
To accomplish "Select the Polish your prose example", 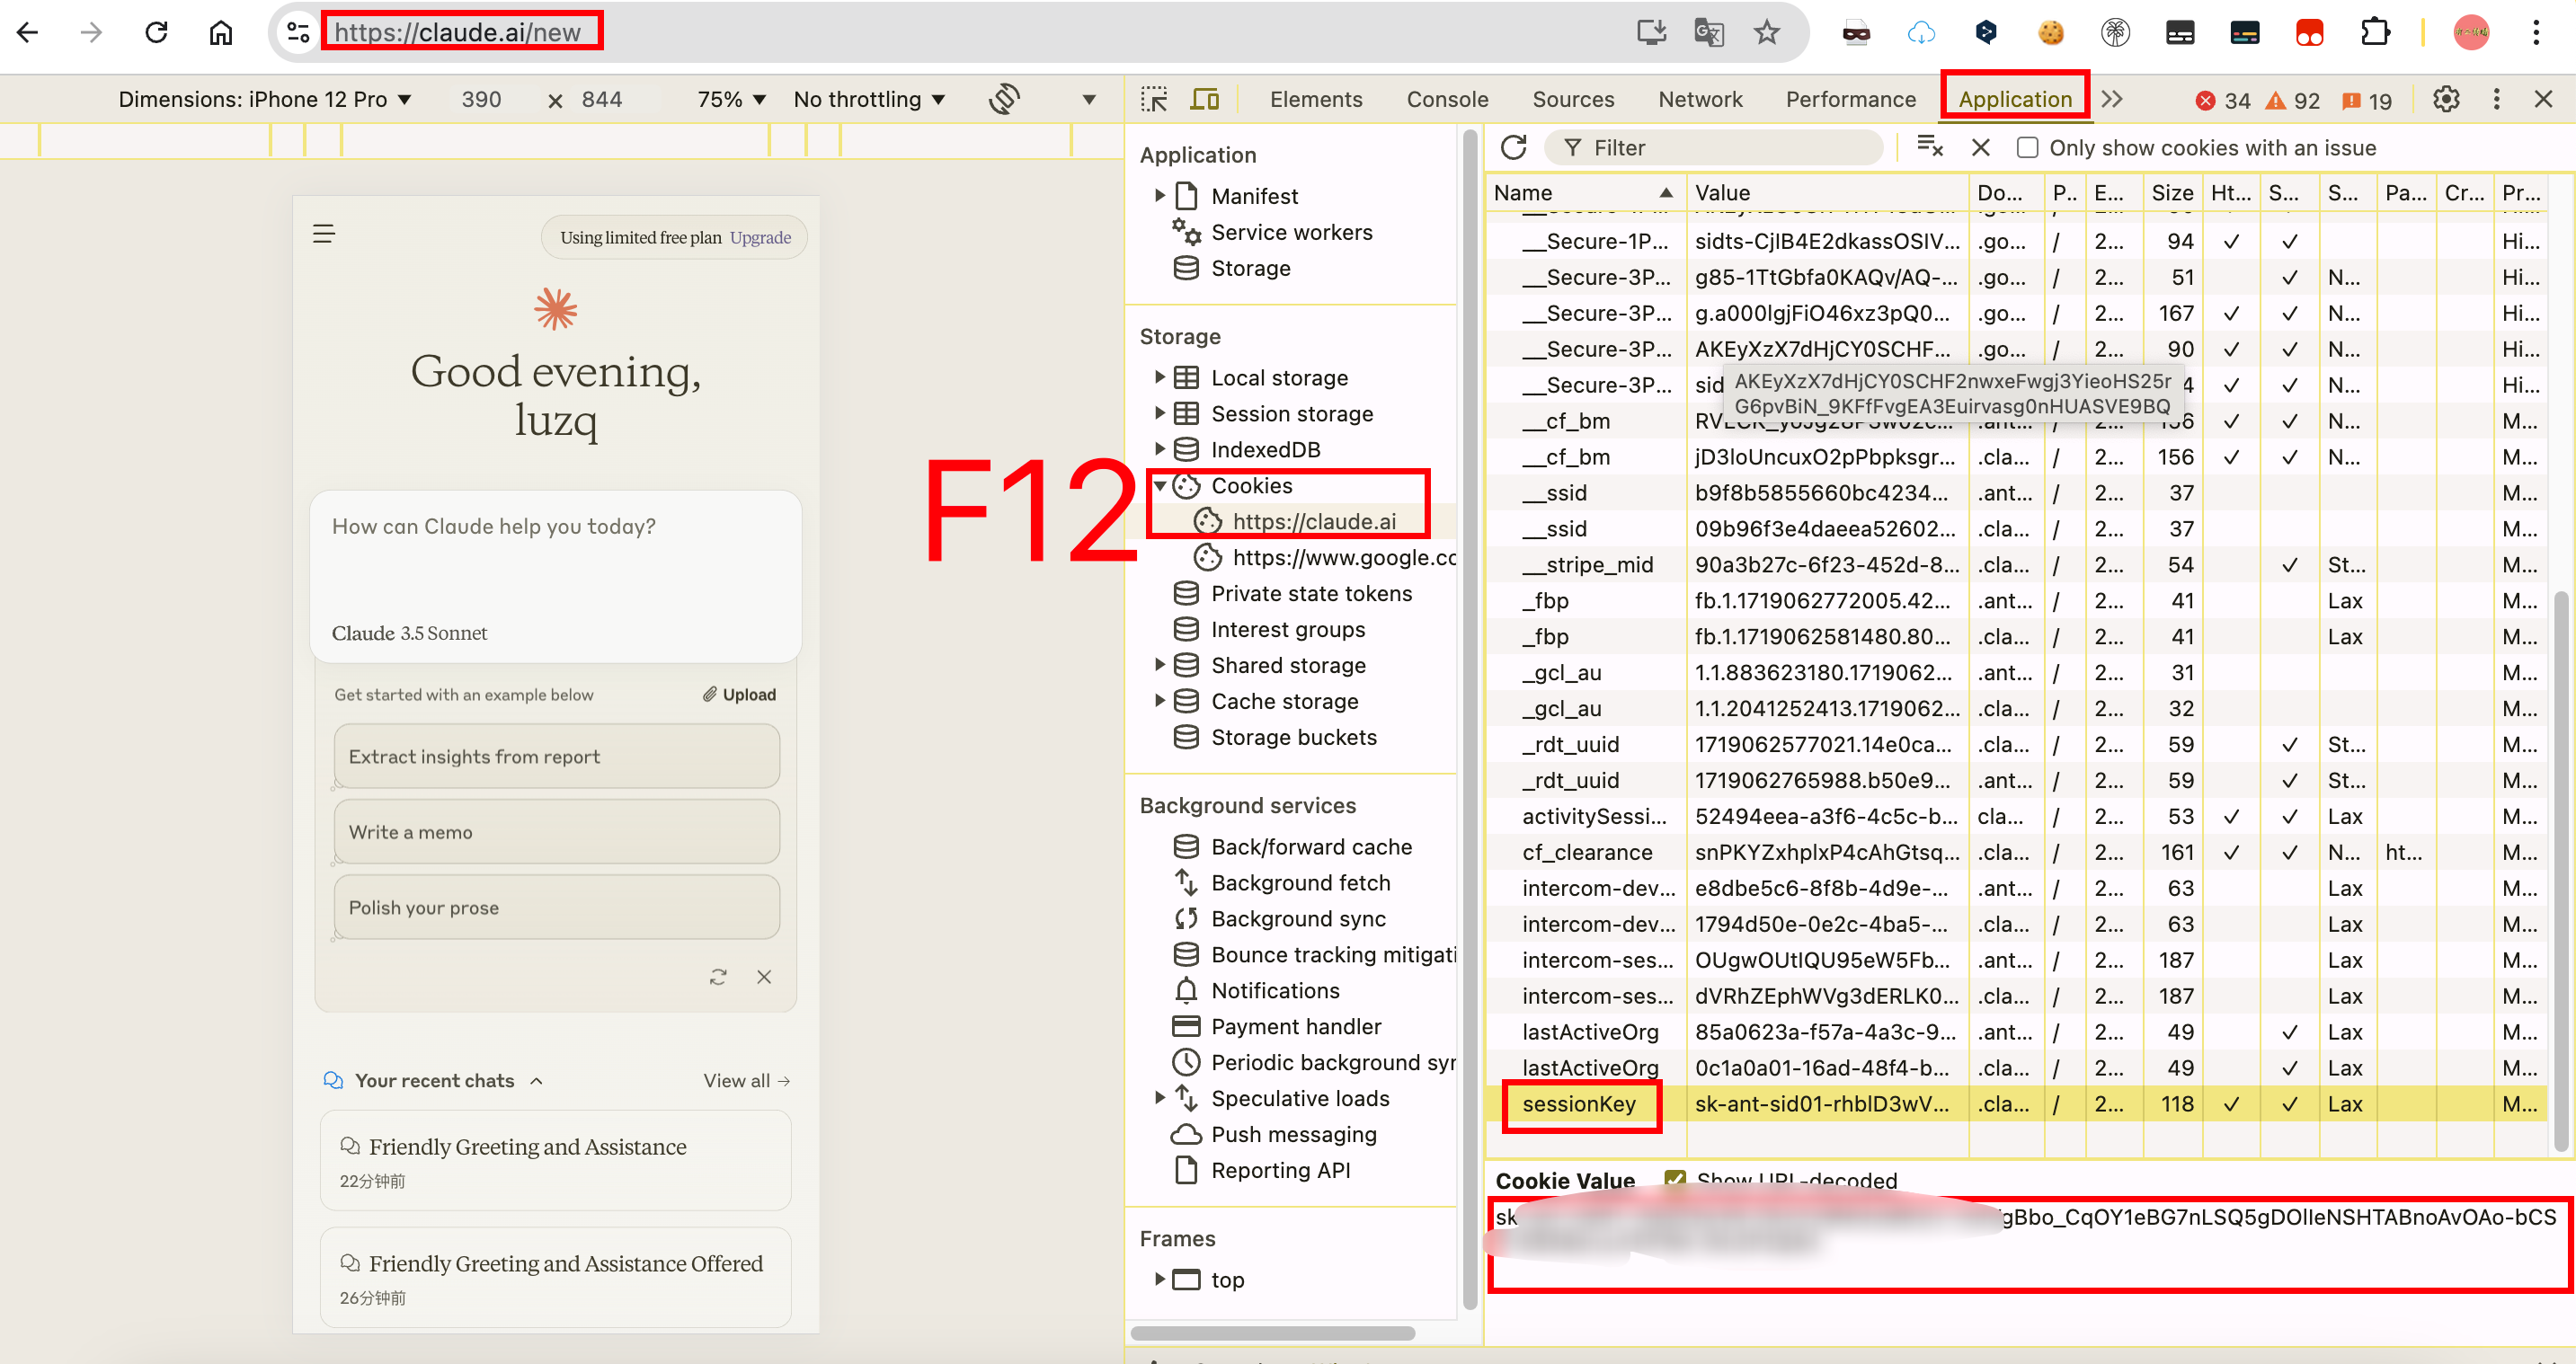I will pyautogui.click(x=557, y=908).
